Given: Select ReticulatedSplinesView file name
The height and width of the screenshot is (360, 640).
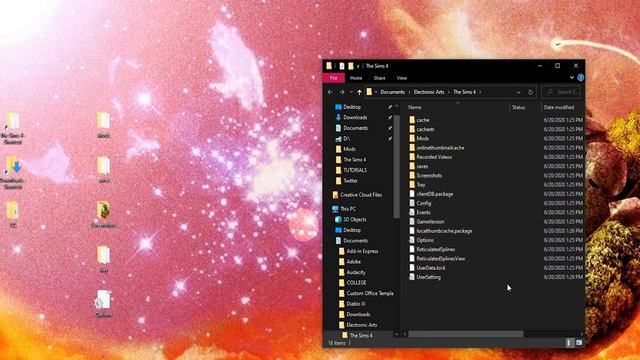Looking at the screenshot, I should [441, 259].
